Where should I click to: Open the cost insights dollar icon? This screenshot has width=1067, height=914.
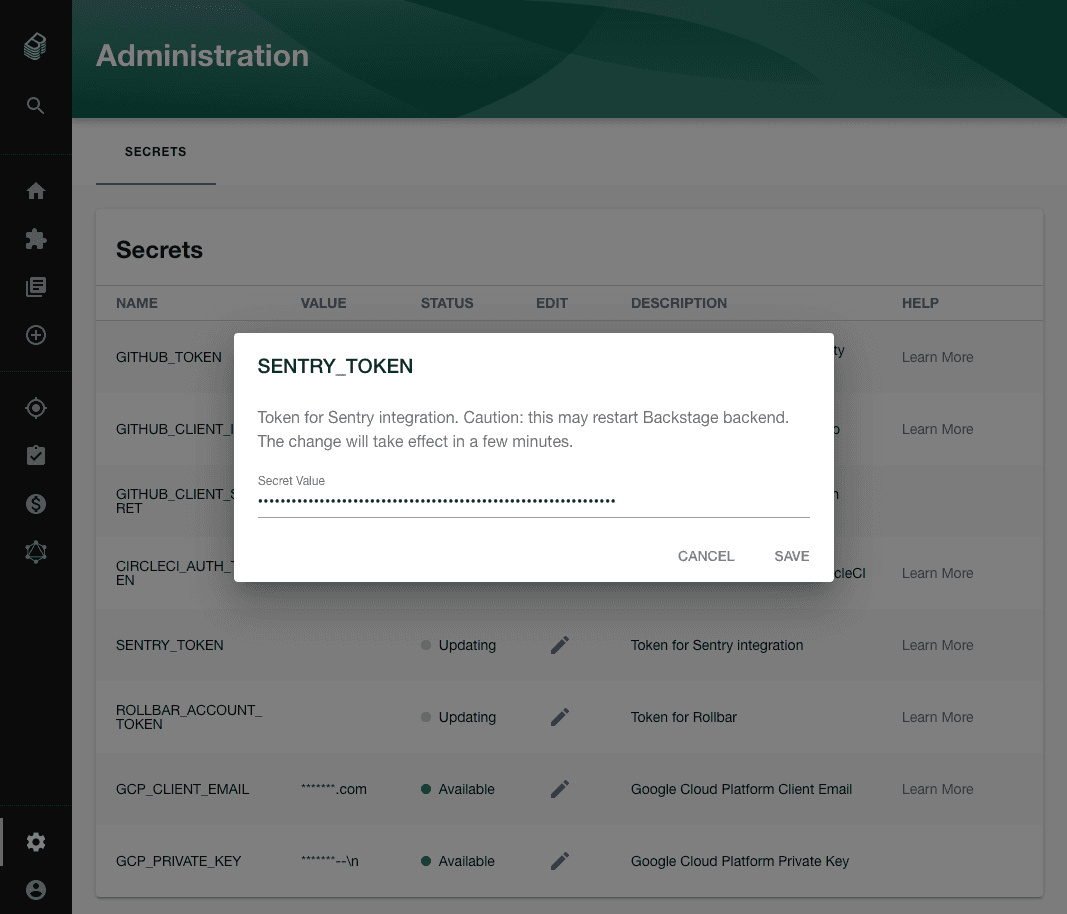pos(35,504)
